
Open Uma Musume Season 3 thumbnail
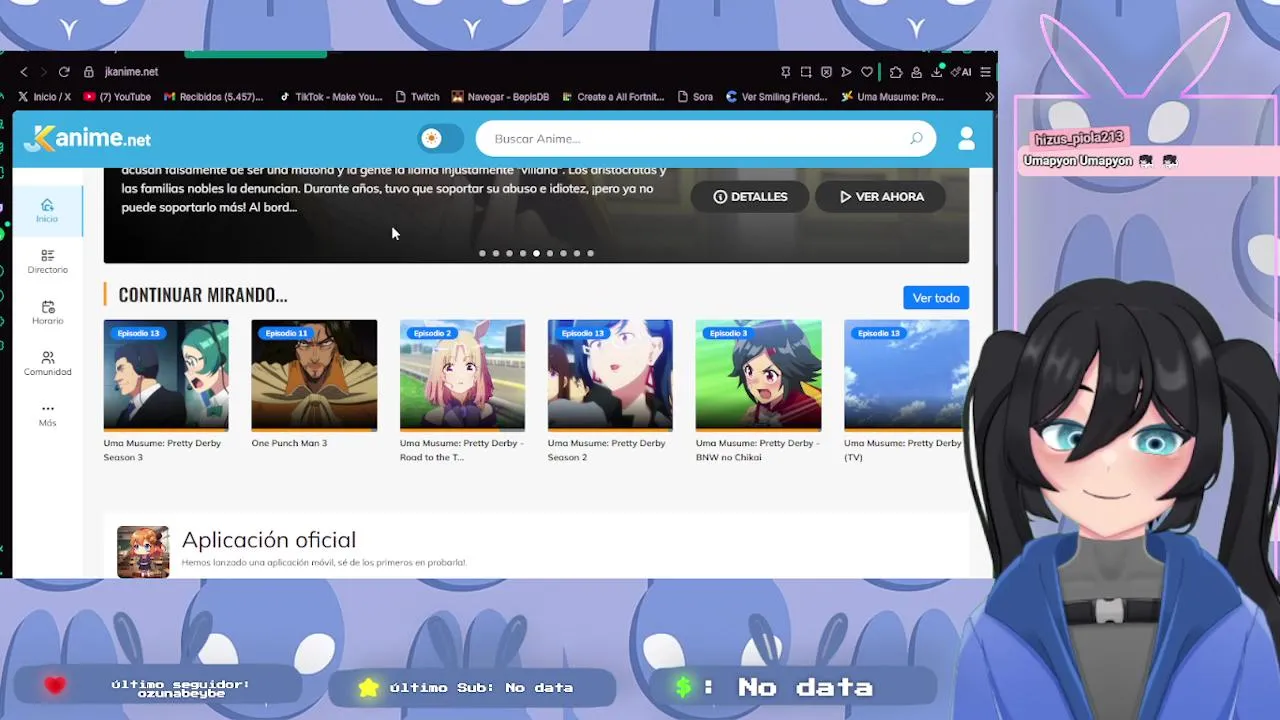(x=166, y=376)
